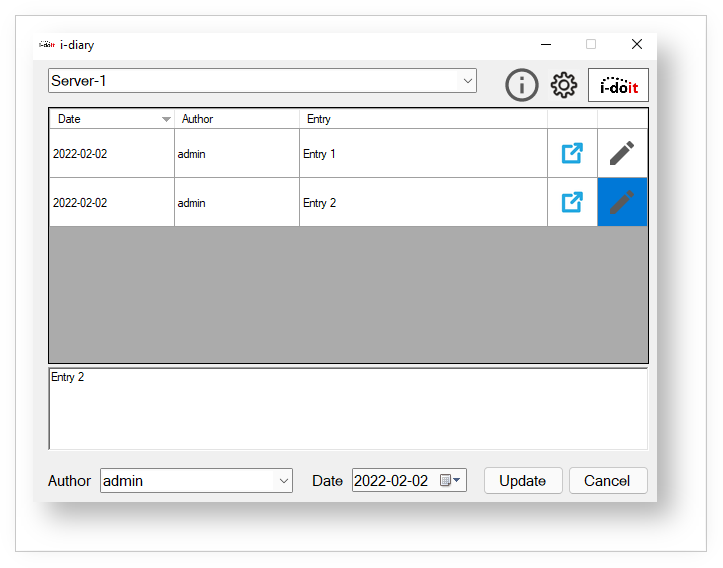Sort by the Entry column header
723x568 pixels.
[422, 119]
